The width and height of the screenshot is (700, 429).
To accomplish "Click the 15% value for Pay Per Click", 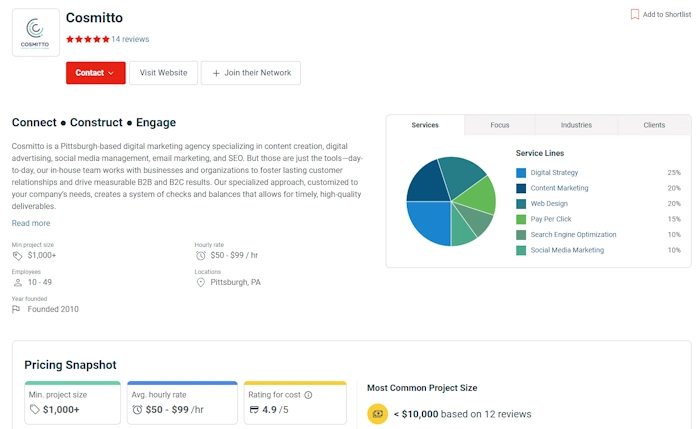I will [674, 219].
